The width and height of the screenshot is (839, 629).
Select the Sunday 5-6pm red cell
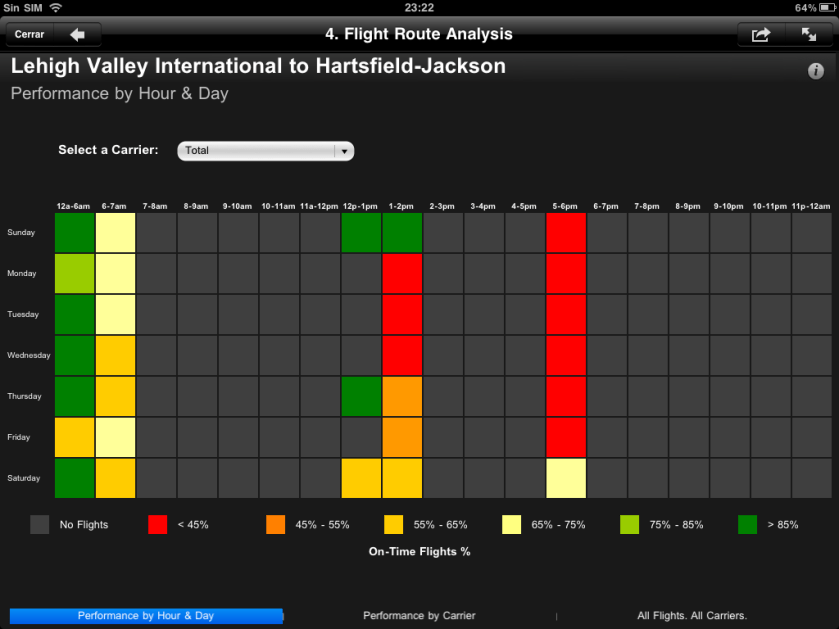tap(566, 233)
